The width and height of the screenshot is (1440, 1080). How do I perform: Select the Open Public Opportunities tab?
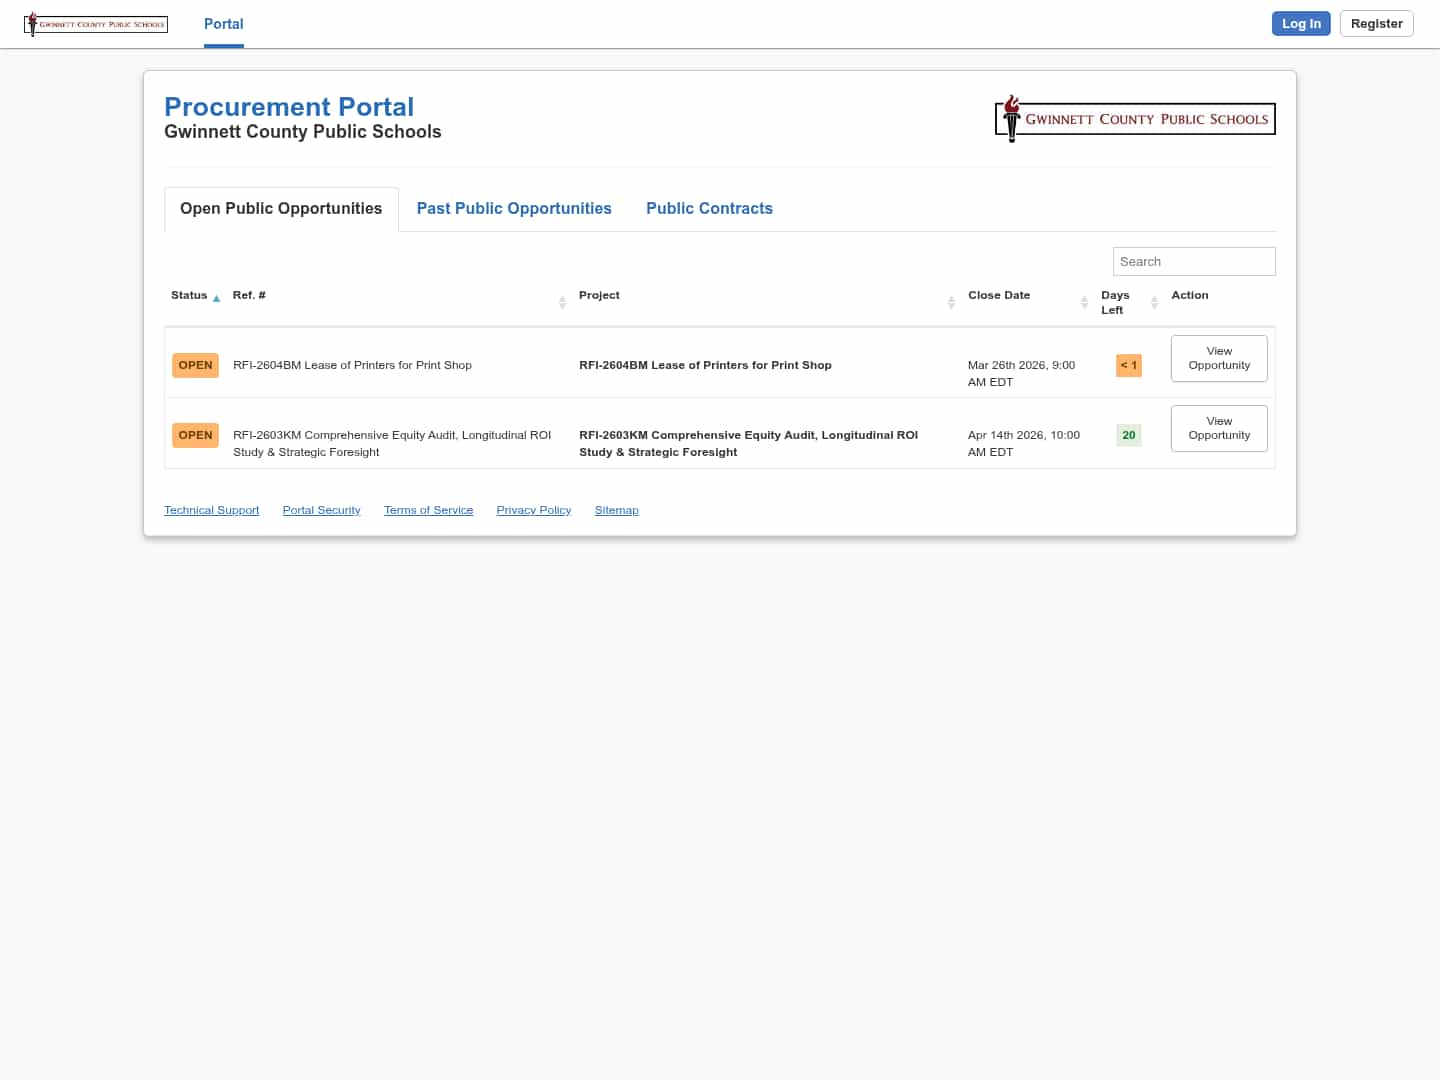point(281,209)
